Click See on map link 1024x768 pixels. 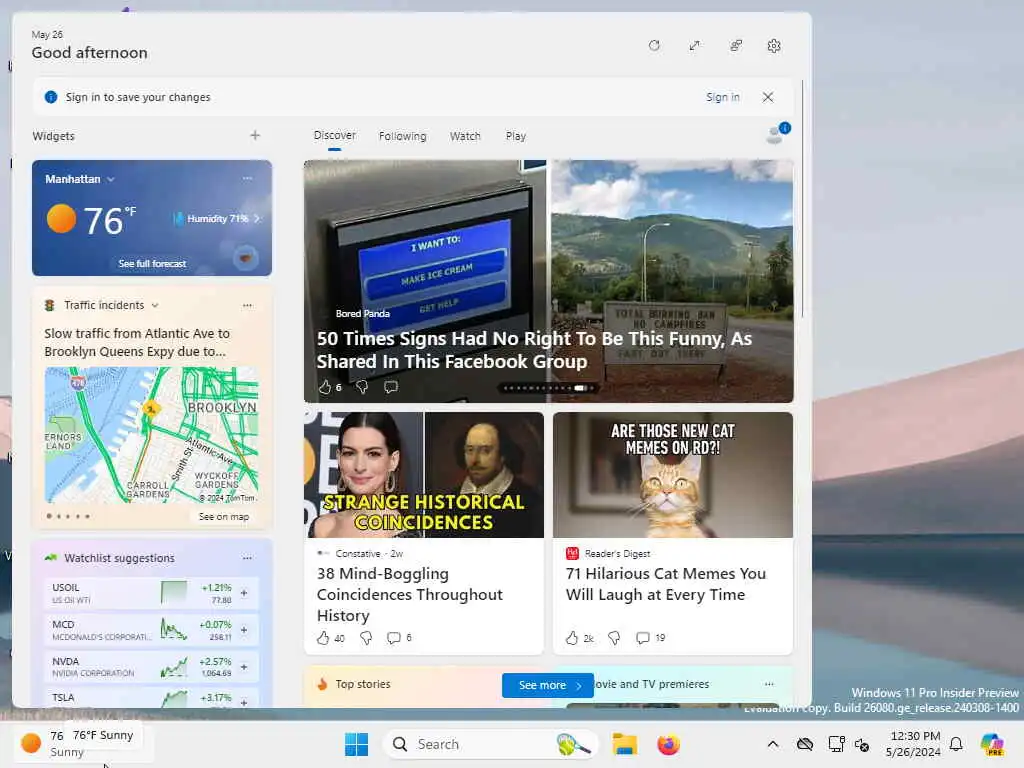223,517
